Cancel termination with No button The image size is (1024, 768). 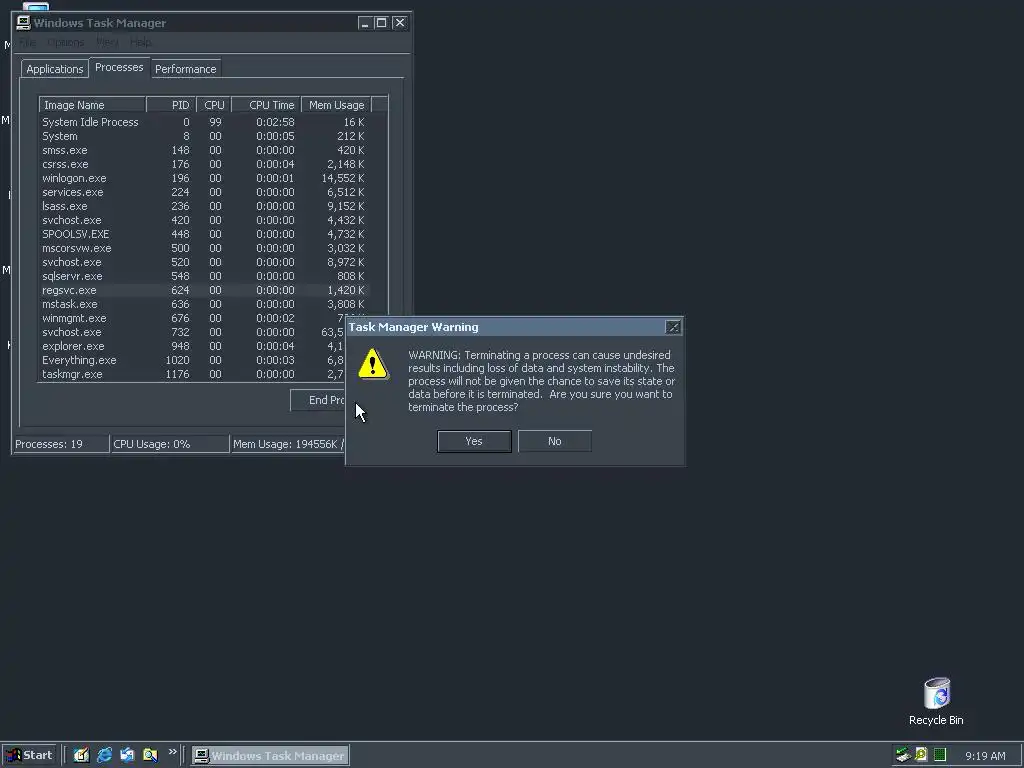pyautogui.click(x=554, y=441)
